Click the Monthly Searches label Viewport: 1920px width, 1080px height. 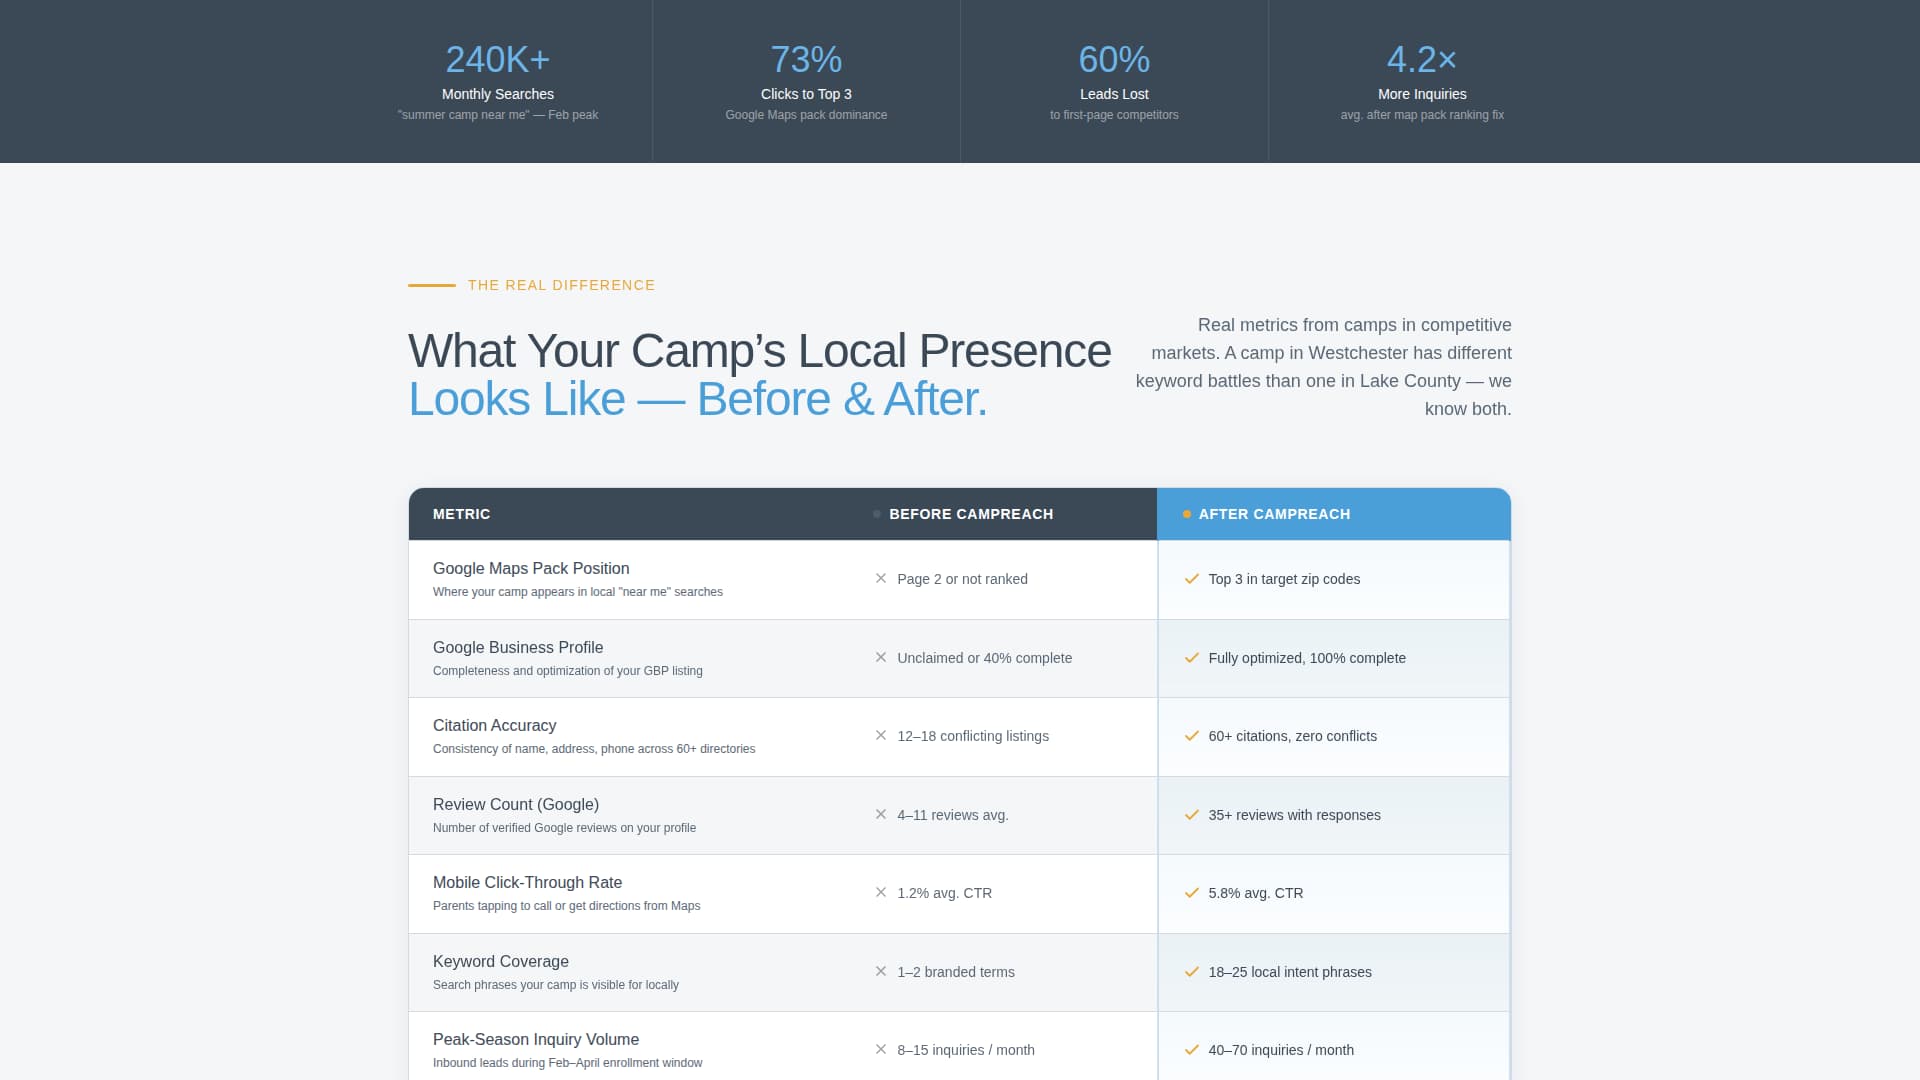(498, 94)
